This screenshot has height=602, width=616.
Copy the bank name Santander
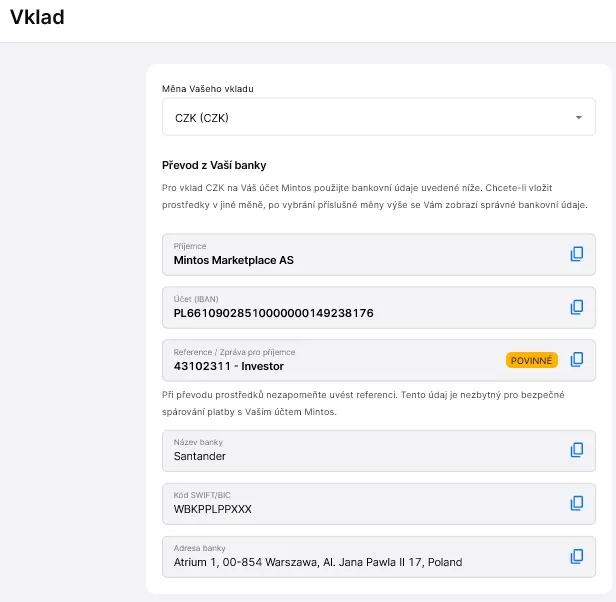(576, 450)
